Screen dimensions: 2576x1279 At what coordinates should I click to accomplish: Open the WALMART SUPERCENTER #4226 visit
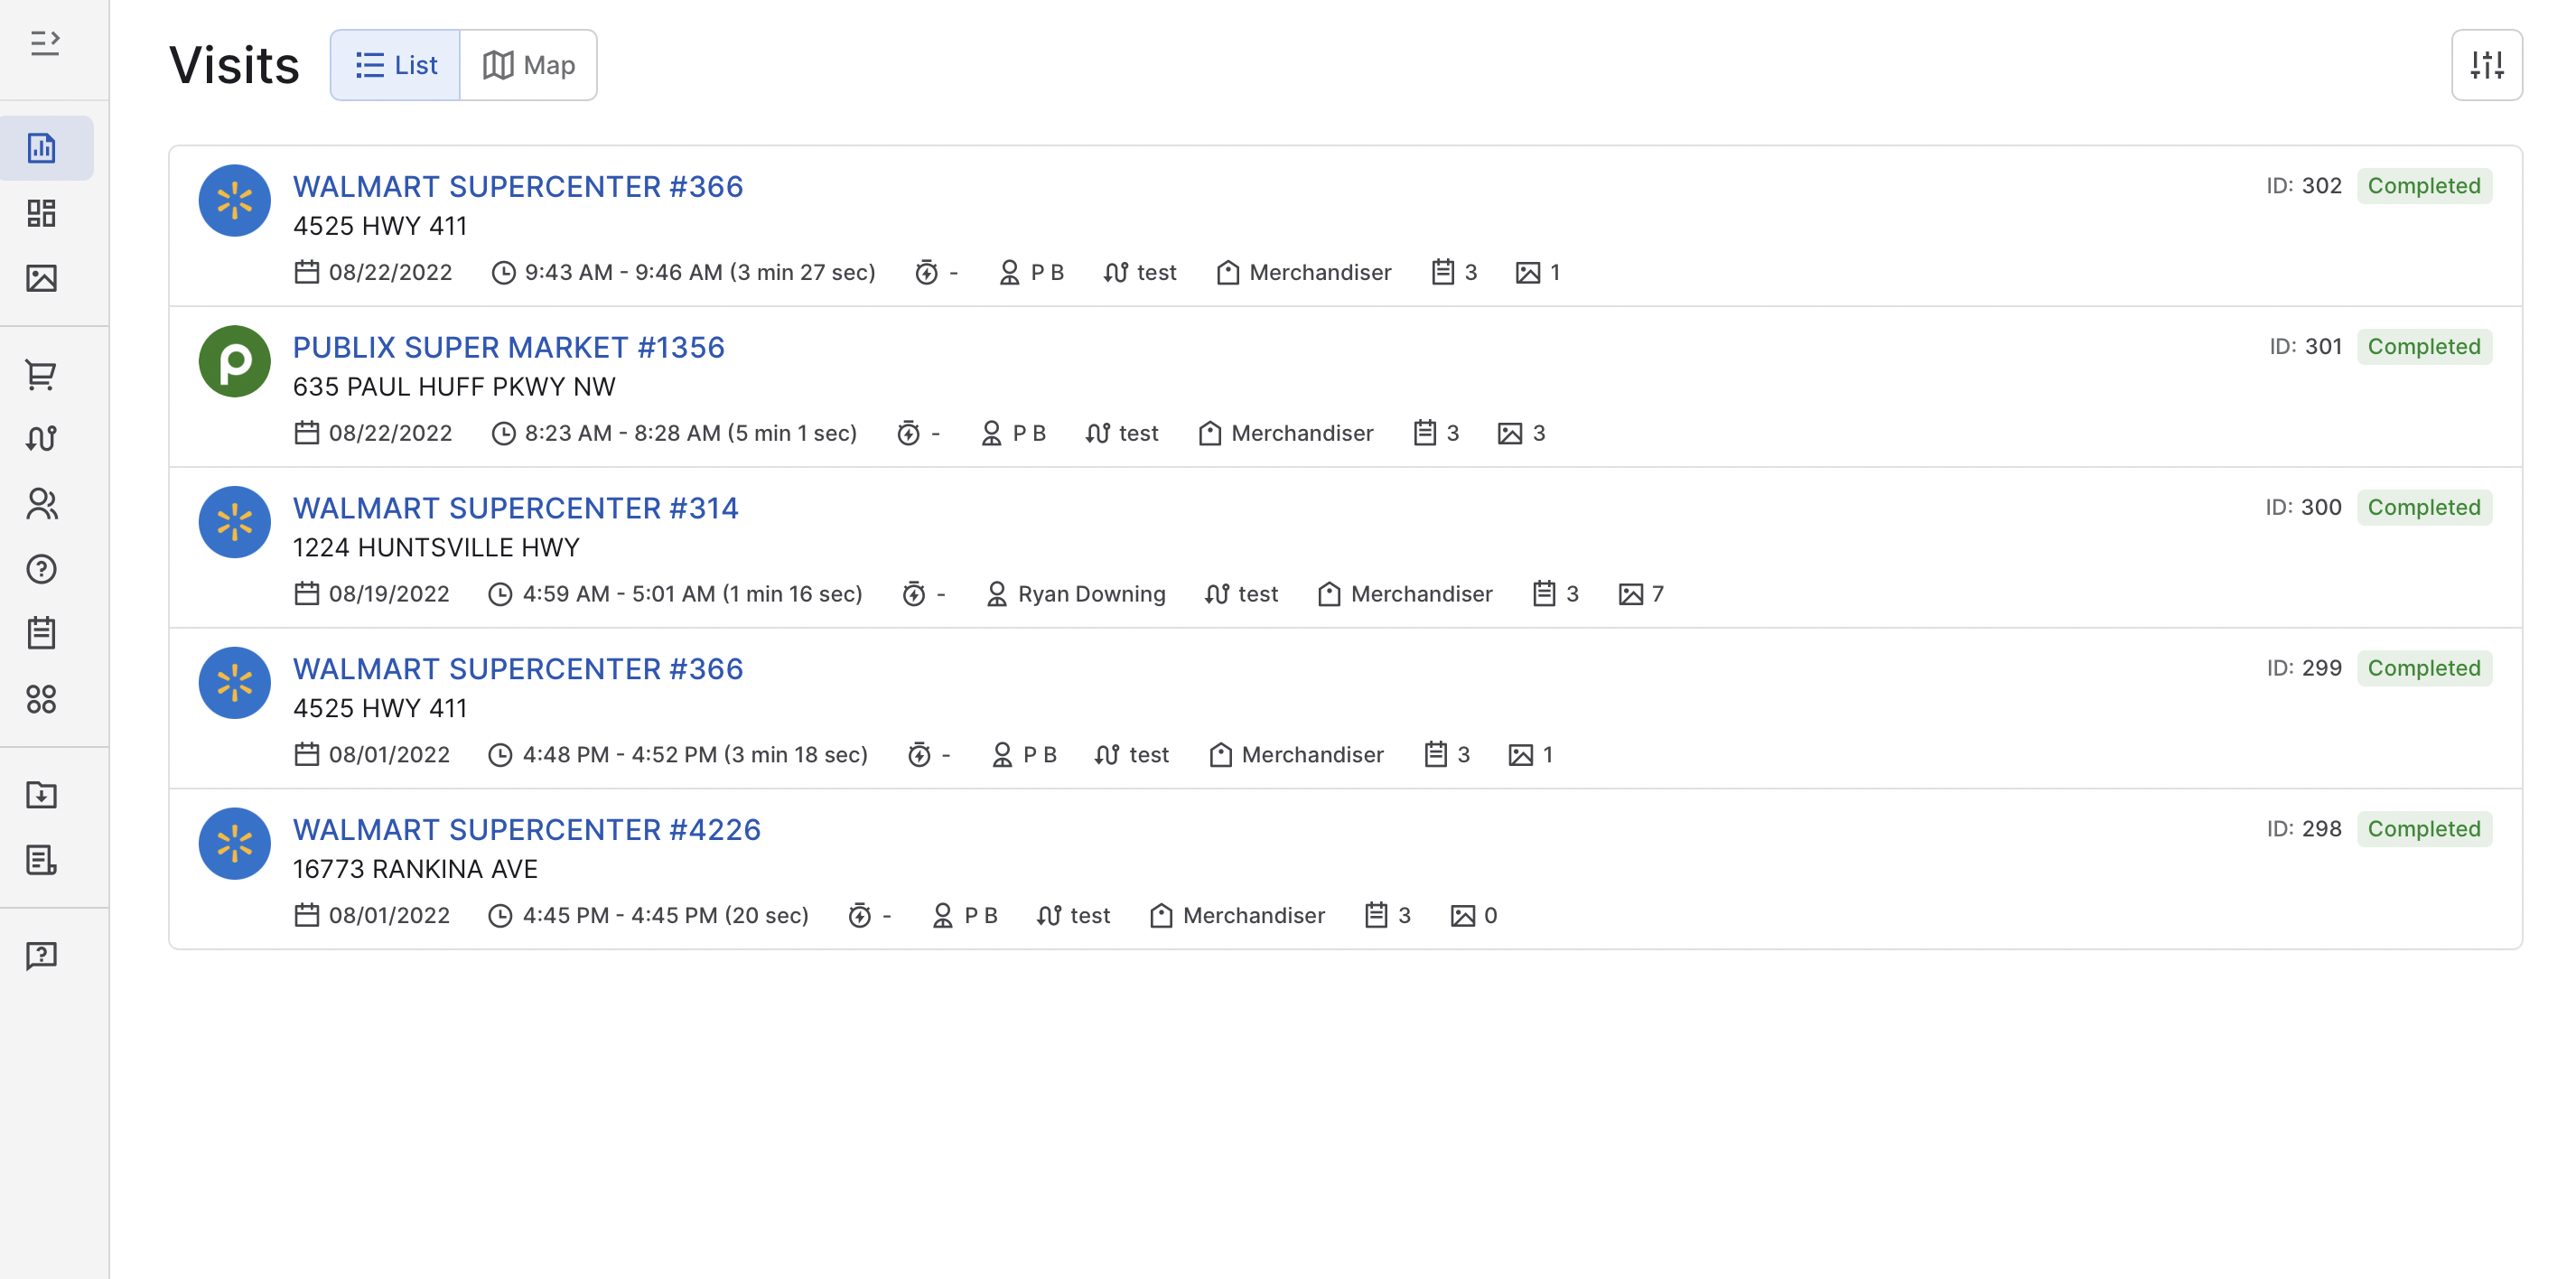click(x=526, y=829)
